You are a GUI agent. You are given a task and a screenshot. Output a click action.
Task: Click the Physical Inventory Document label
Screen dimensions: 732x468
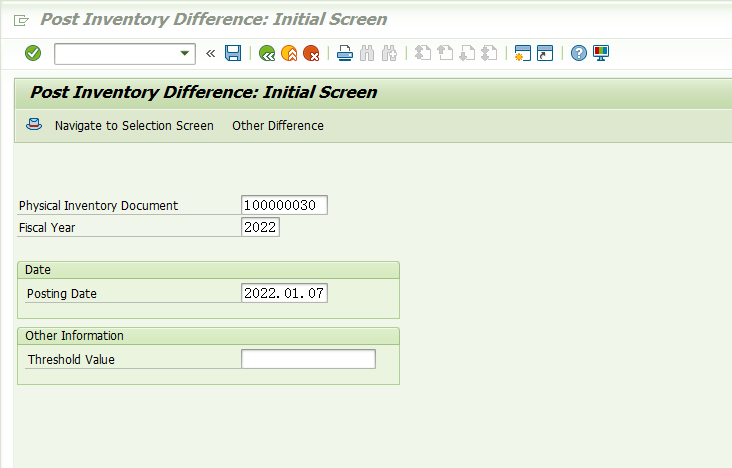pos(98,206)
